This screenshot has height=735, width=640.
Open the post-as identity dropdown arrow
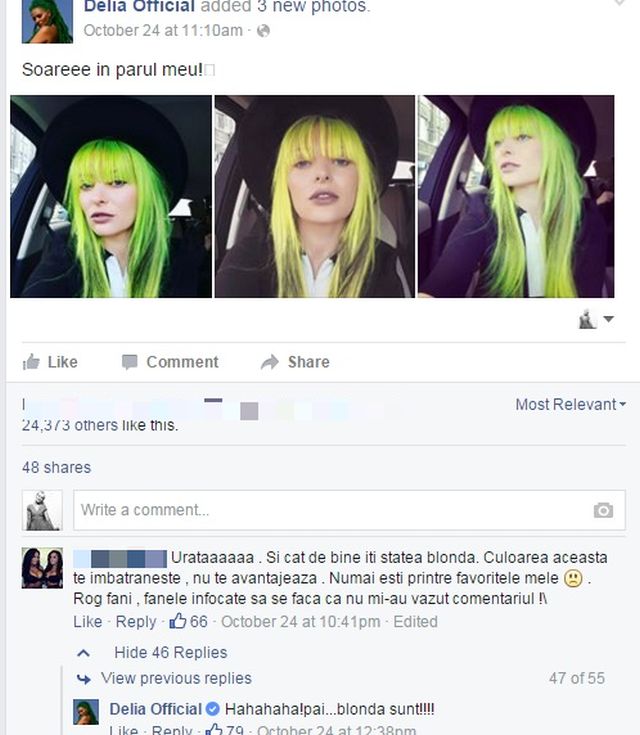pos(609,319)
